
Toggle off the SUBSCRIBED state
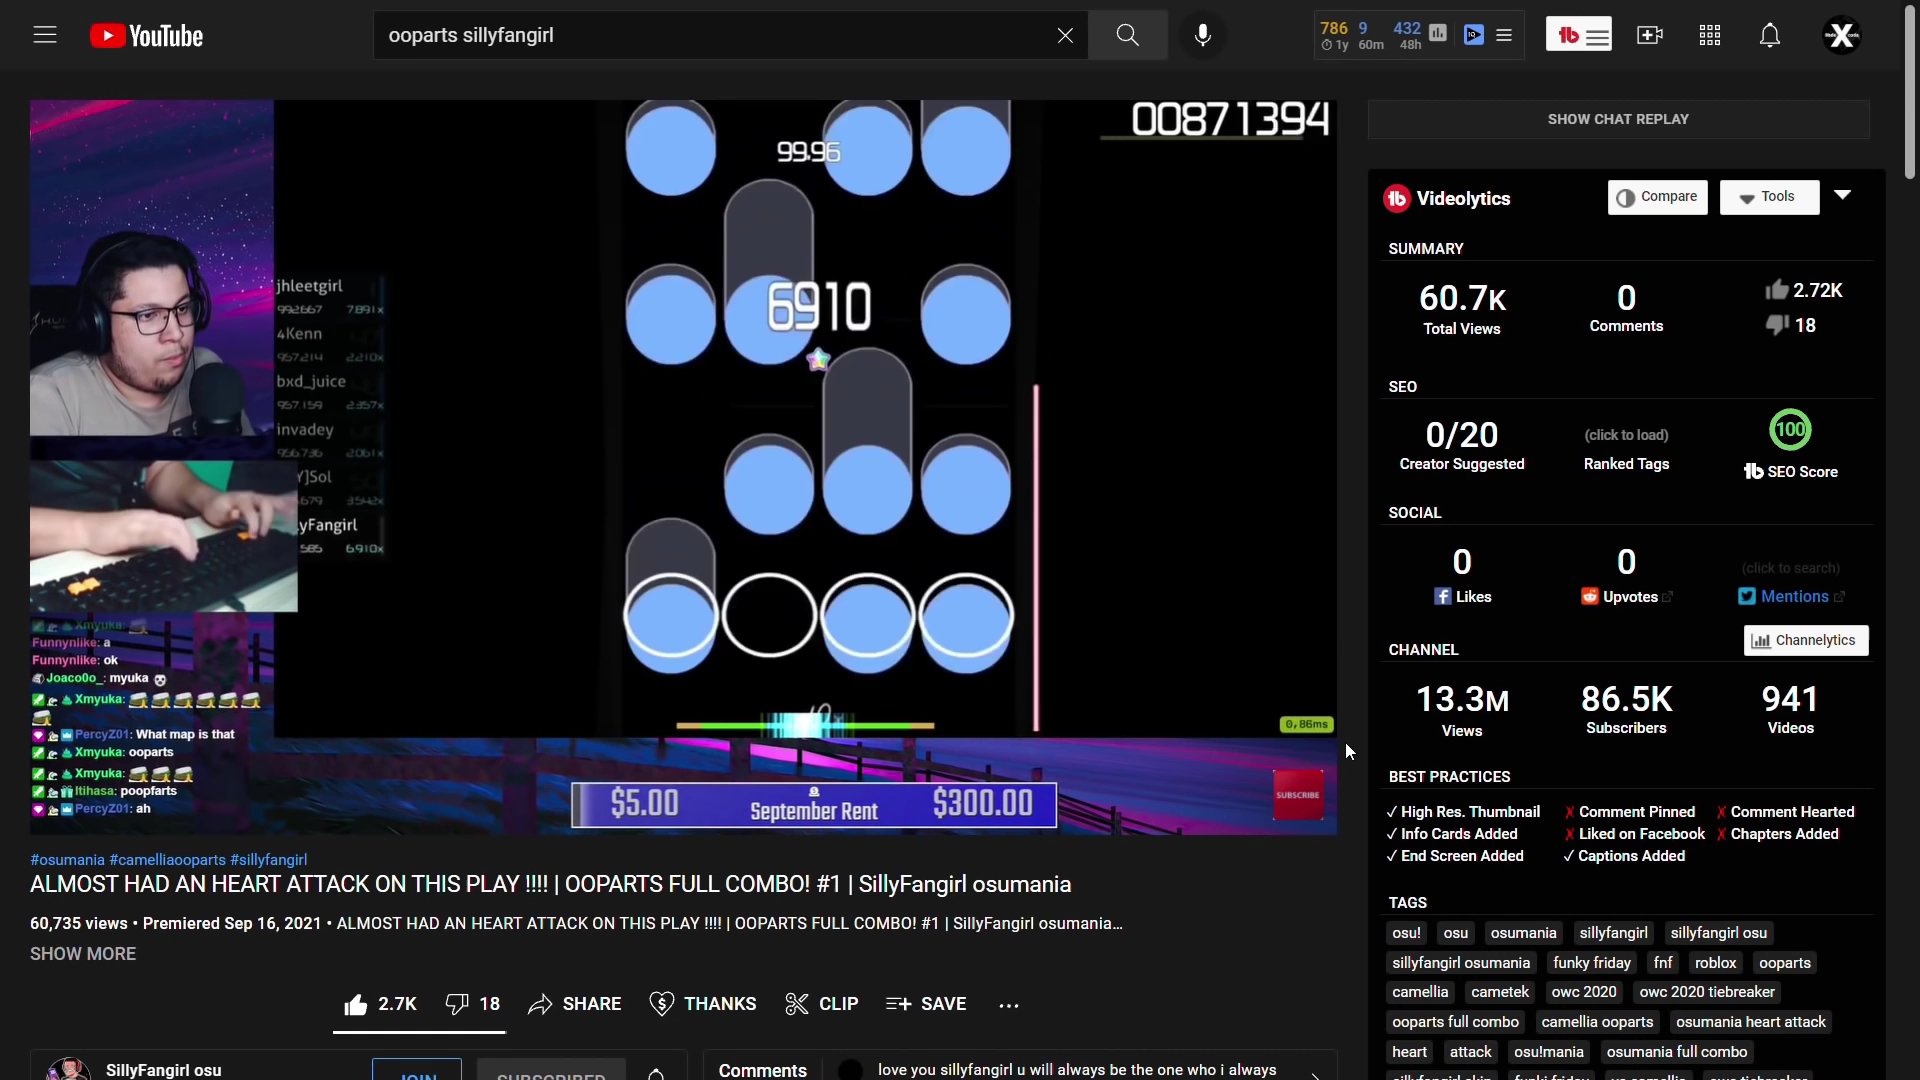click(551, 1072)
